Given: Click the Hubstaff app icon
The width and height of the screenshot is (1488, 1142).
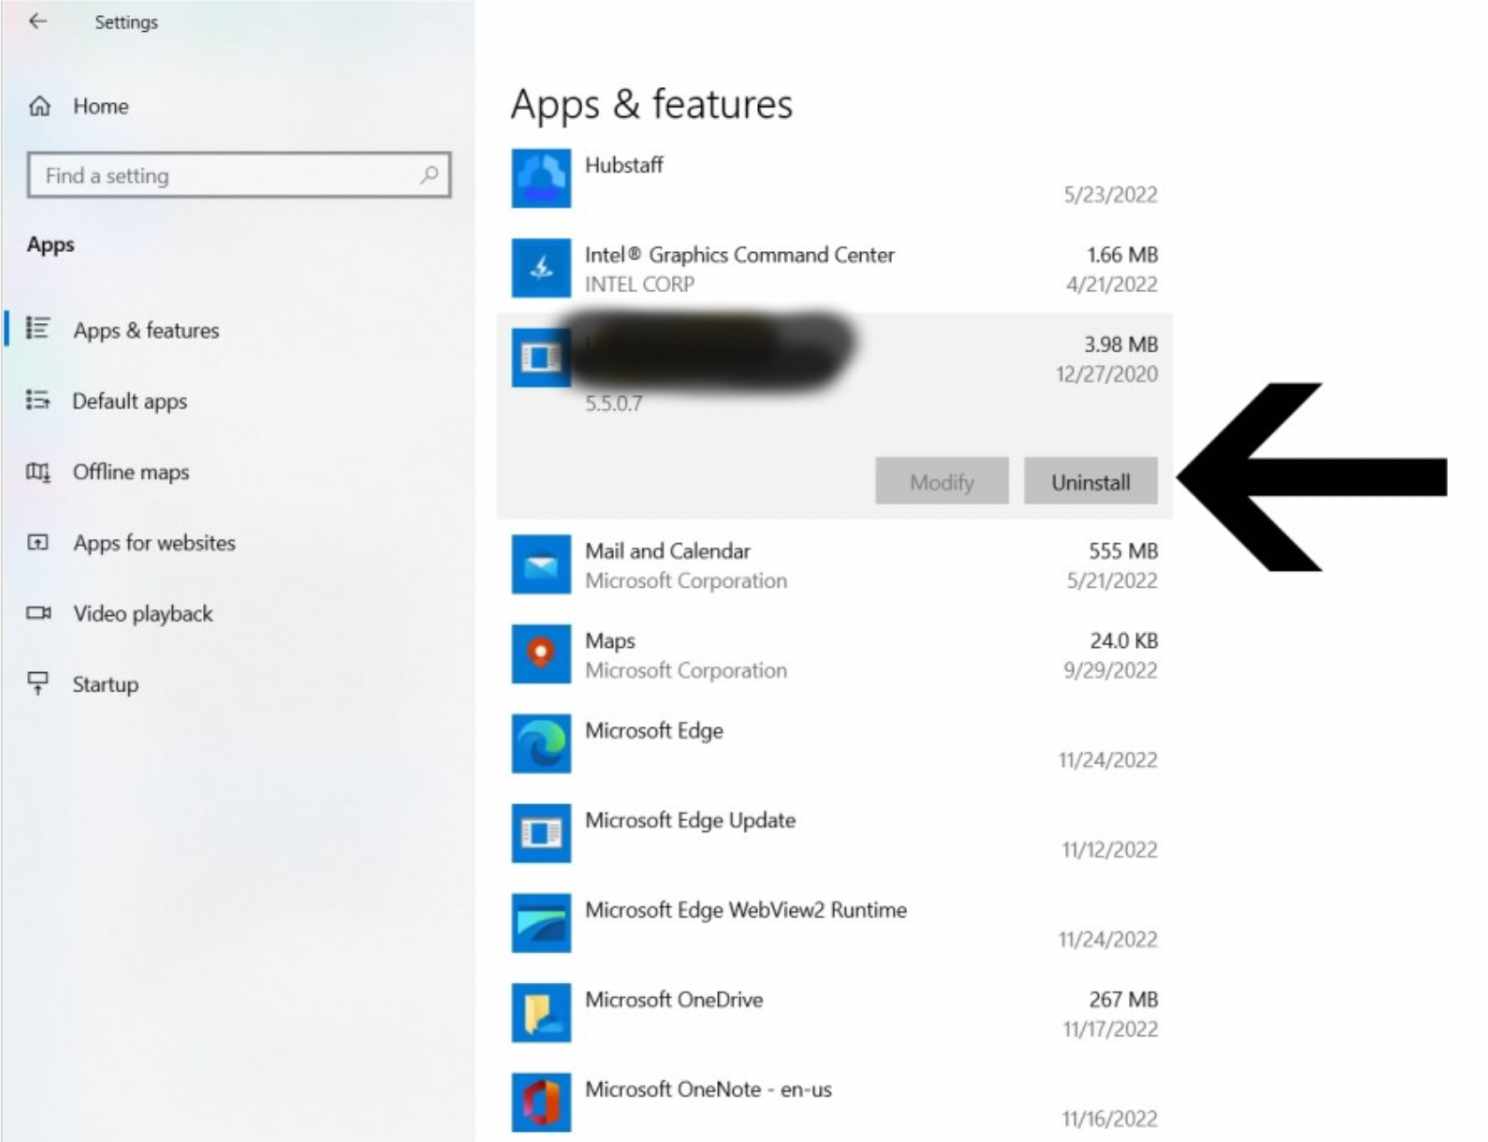Looking at the screenshot, I should 541,178.
